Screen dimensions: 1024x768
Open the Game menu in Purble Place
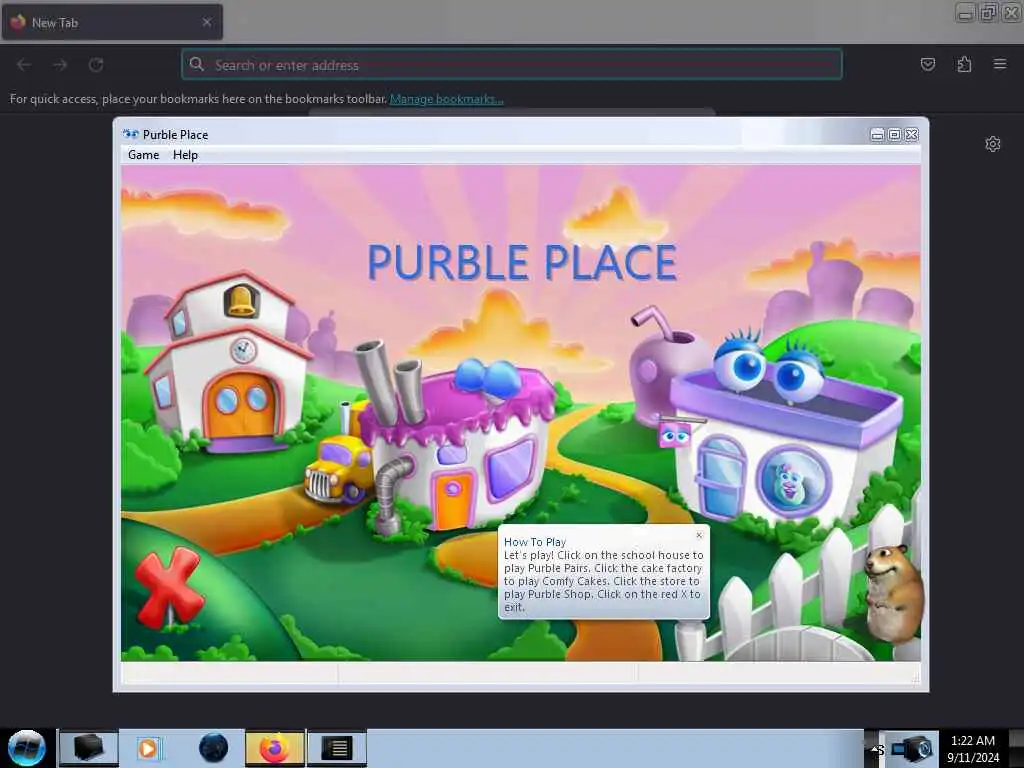point(144,155)
